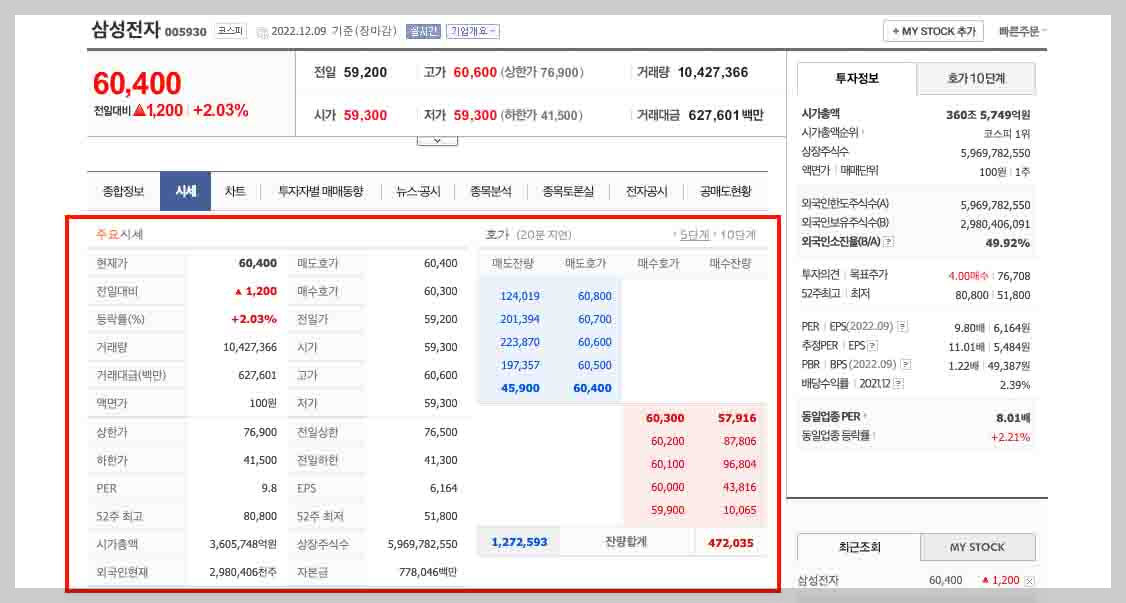Click the large current price 60,400
Image resolution: width=1126 pixels, height=603 pixels.
pyautogui.click(x=137, y=84)
